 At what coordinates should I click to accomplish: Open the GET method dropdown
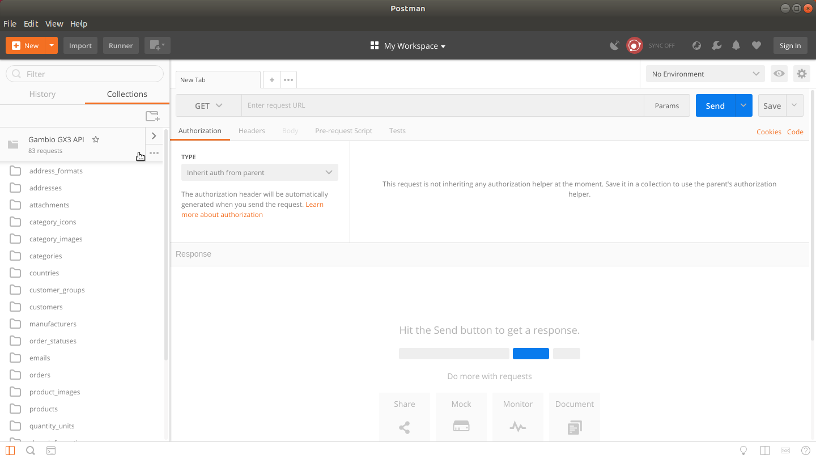pos(208,106)
